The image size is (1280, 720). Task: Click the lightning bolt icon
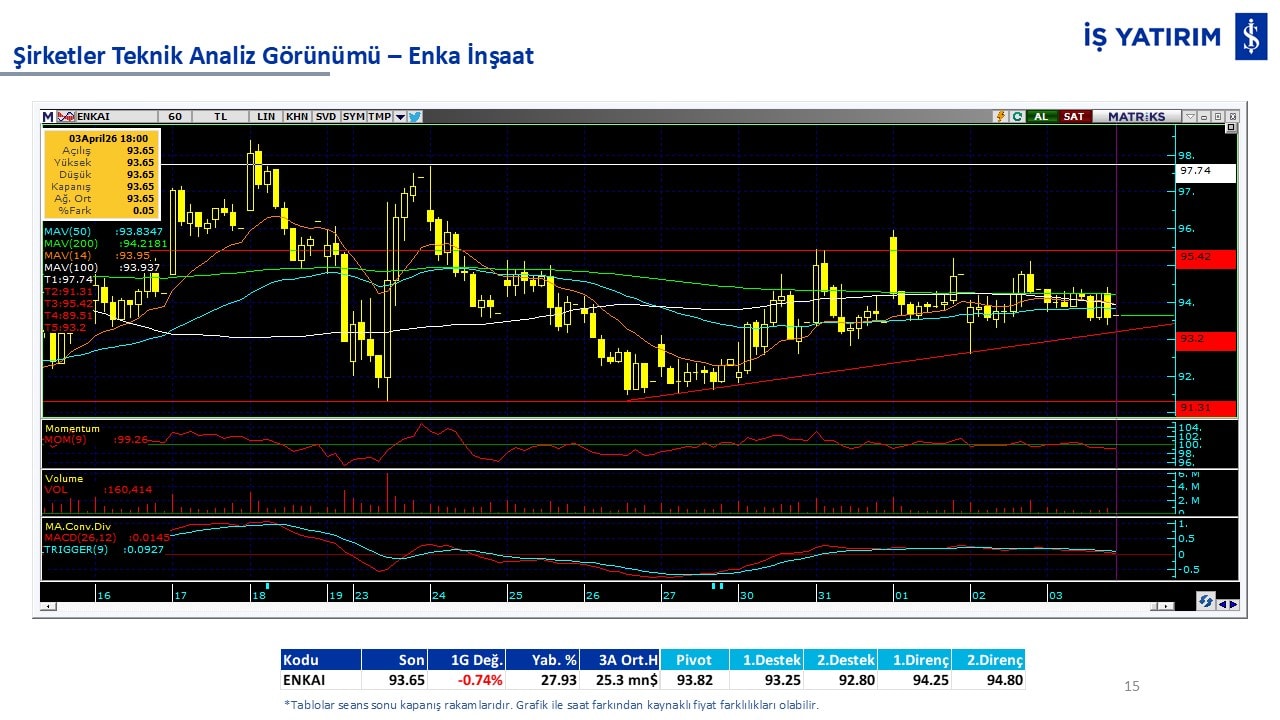pyautogui.click(x=999, y=117)
